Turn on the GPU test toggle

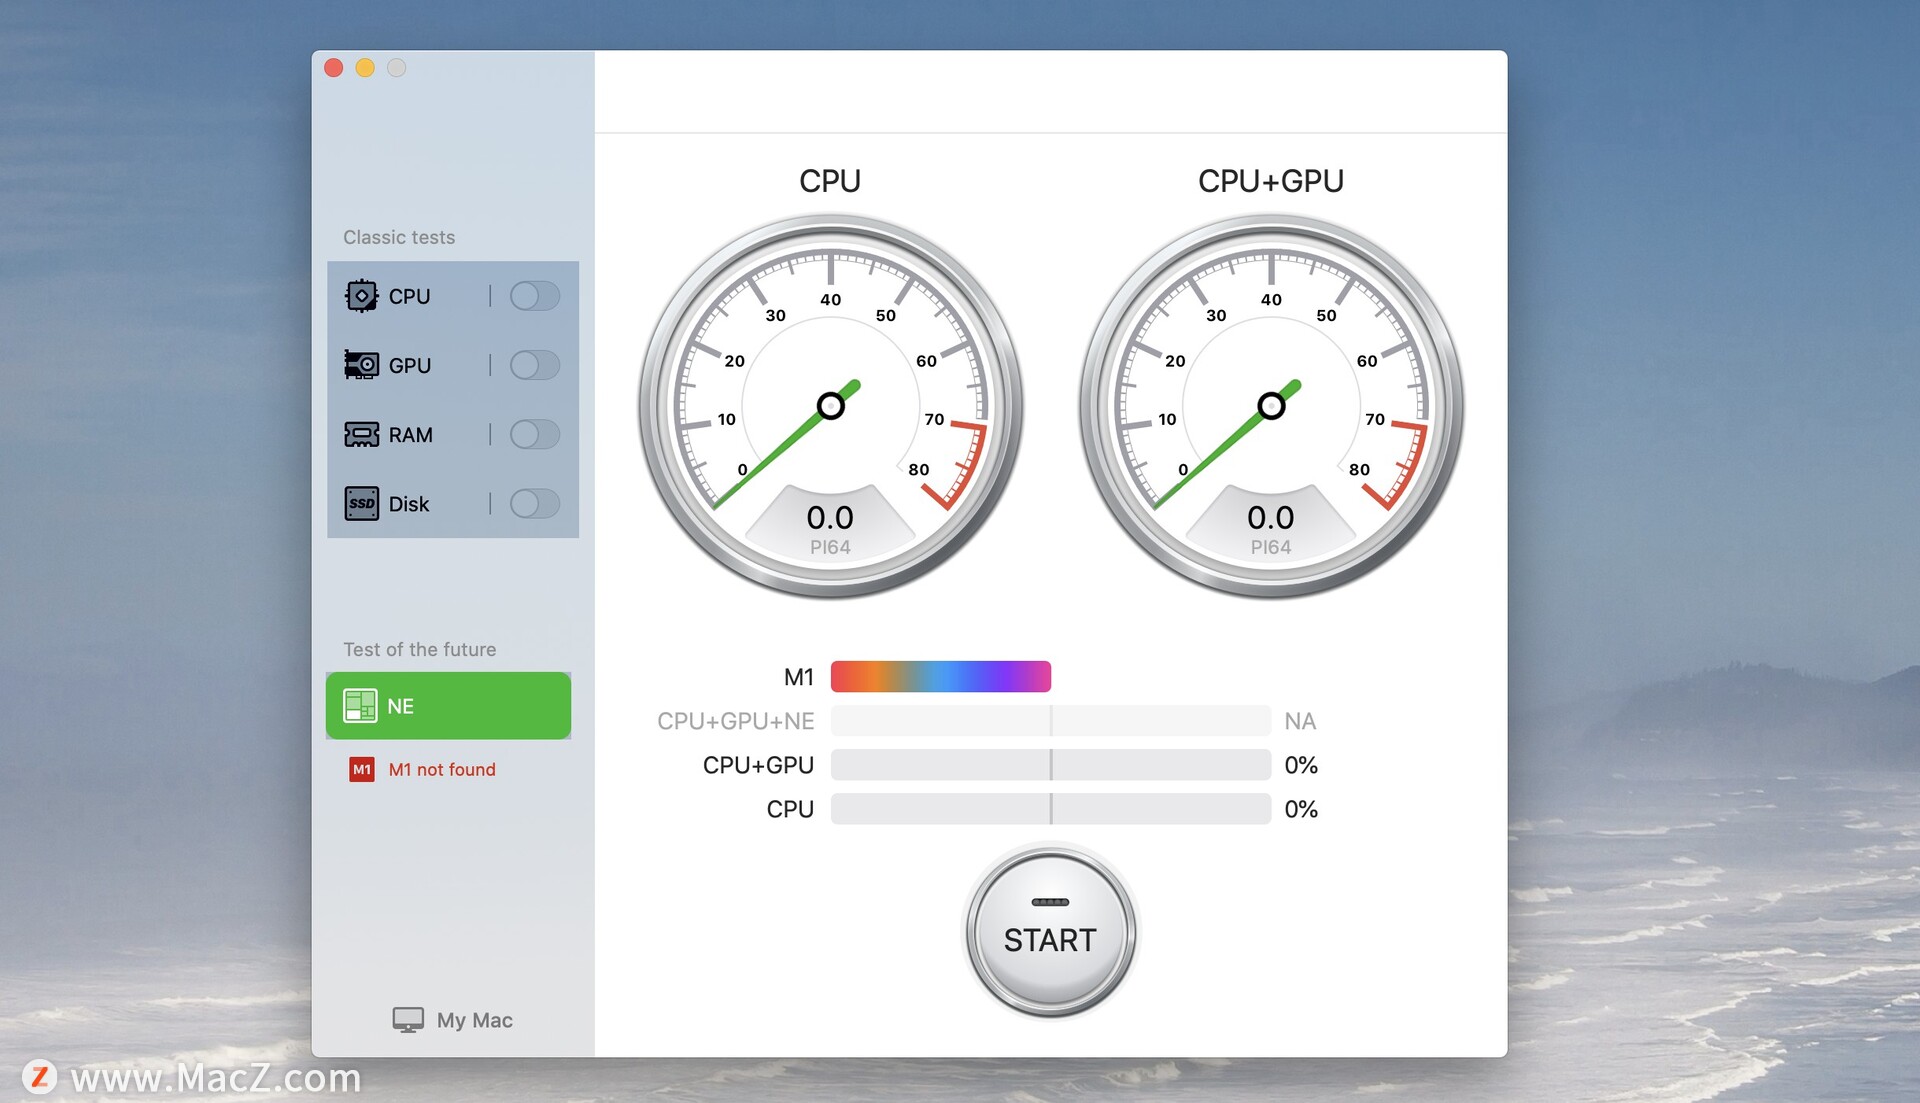534,365
